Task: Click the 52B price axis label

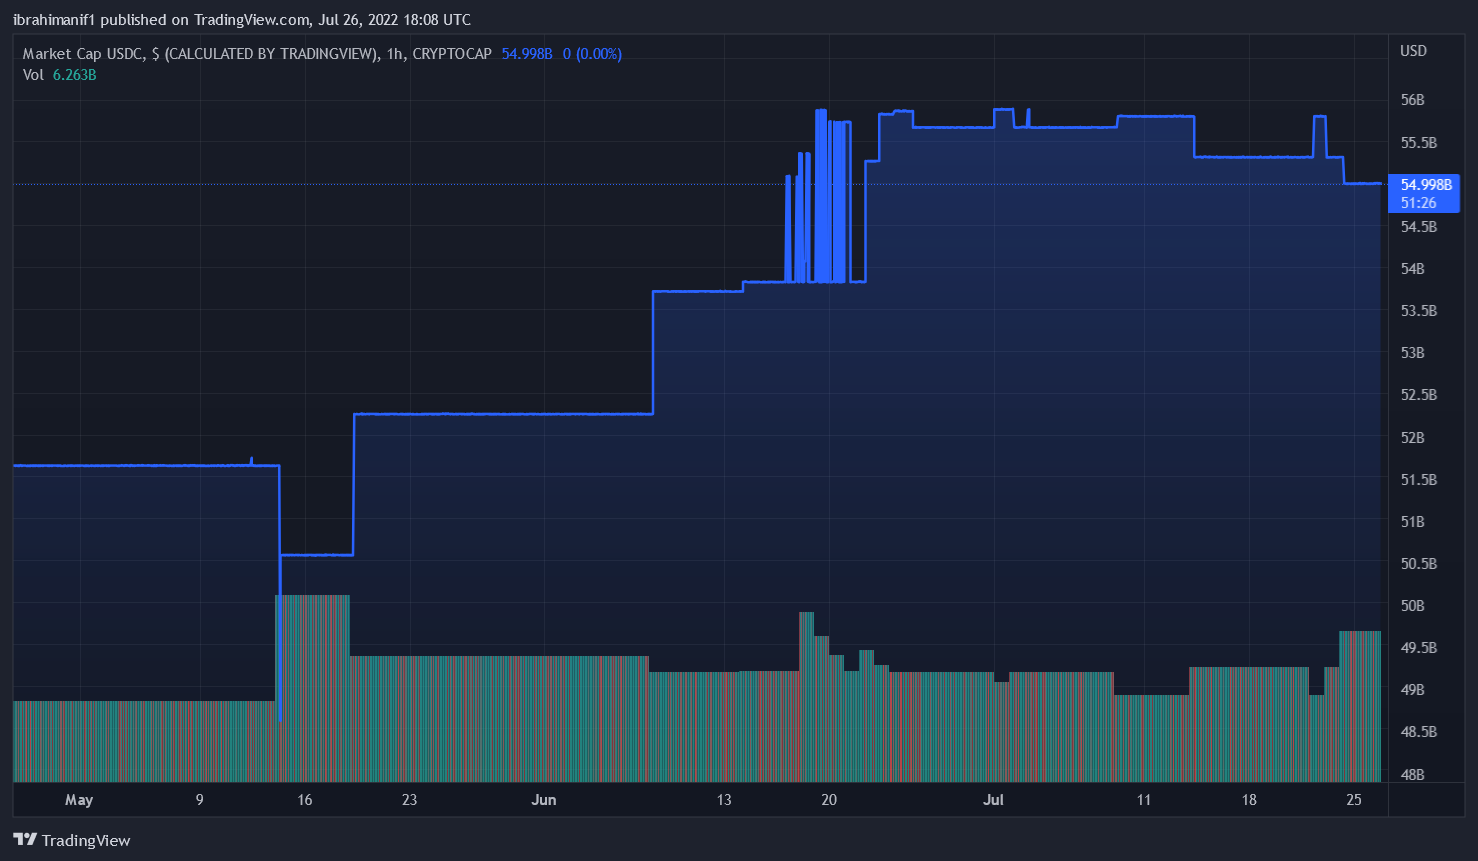Action: (x=1412, y=437)
